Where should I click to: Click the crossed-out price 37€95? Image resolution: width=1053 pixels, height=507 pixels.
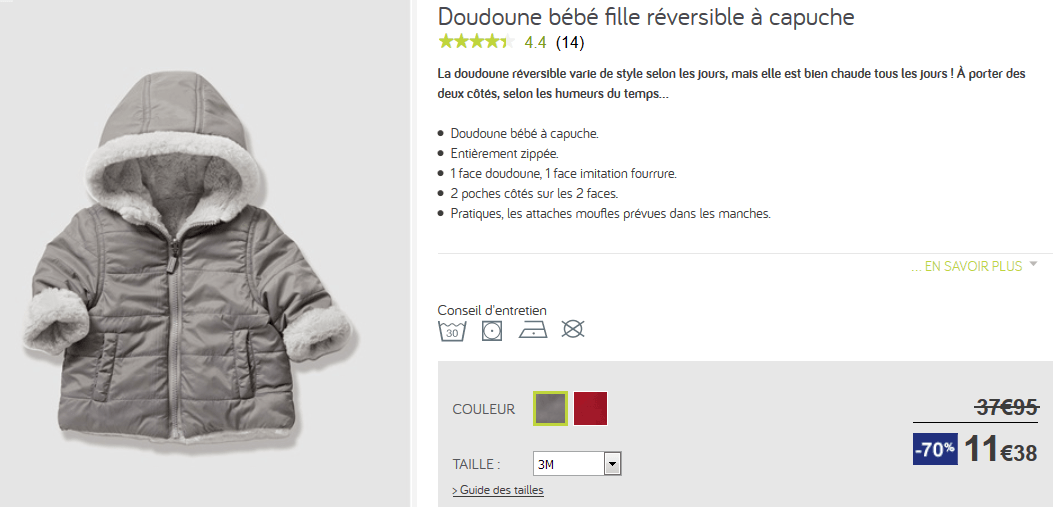point(1006,407)
